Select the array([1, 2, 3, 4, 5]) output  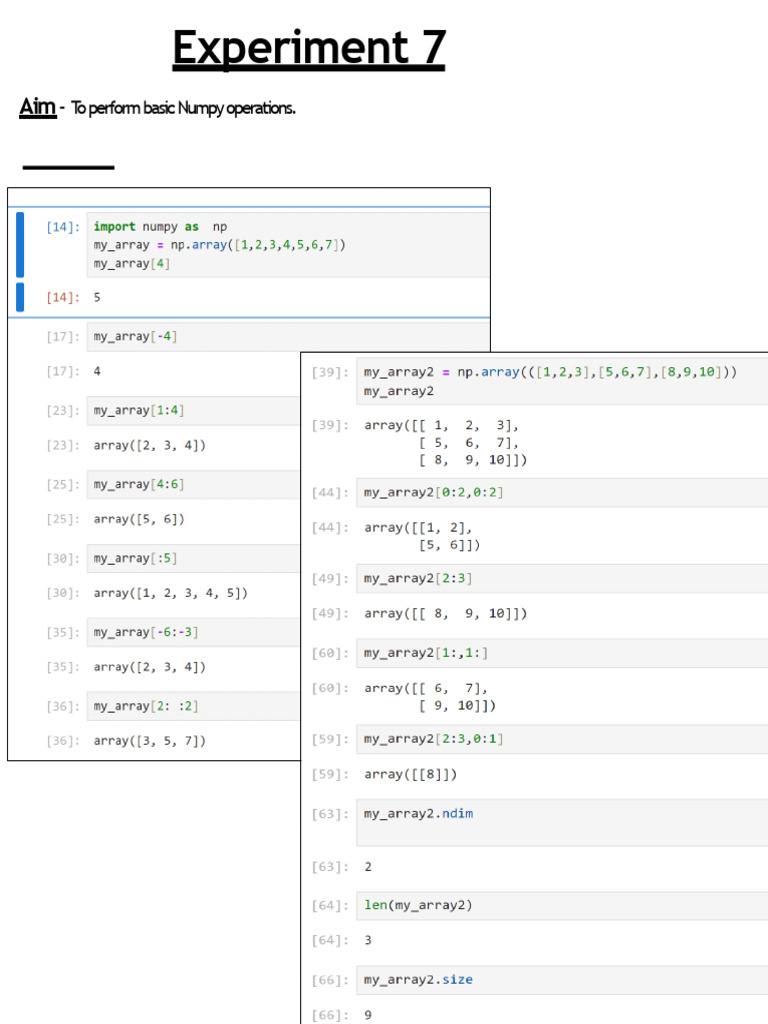coord(170,593)
